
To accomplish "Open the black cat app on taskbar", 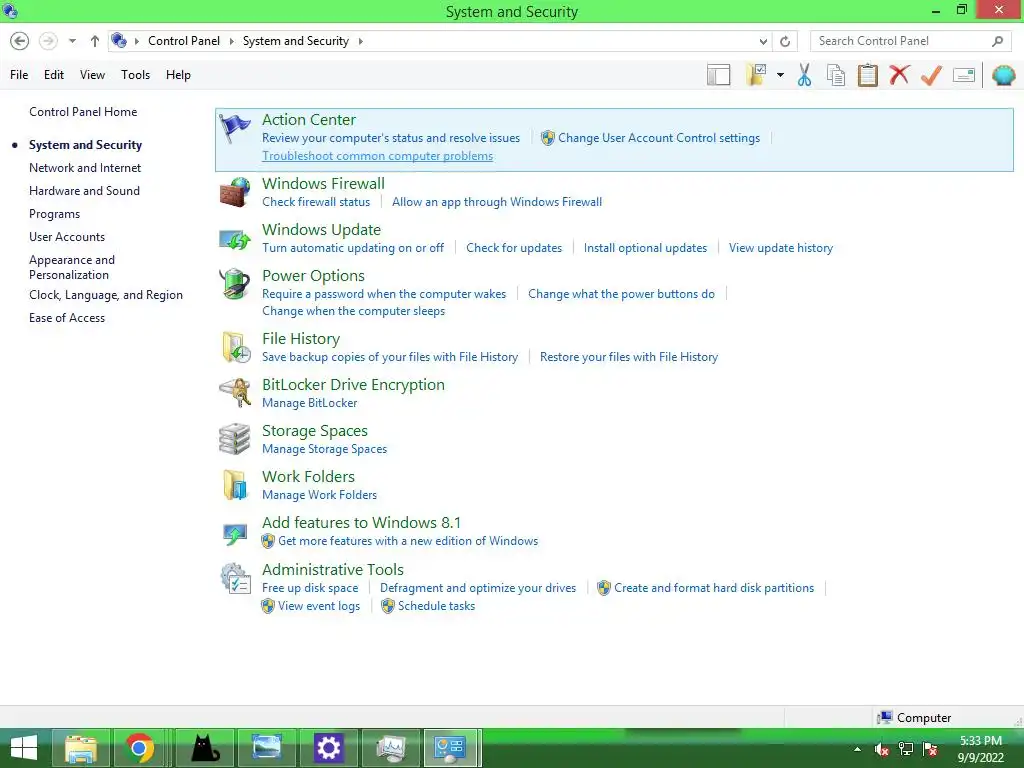I will [205, 748].
